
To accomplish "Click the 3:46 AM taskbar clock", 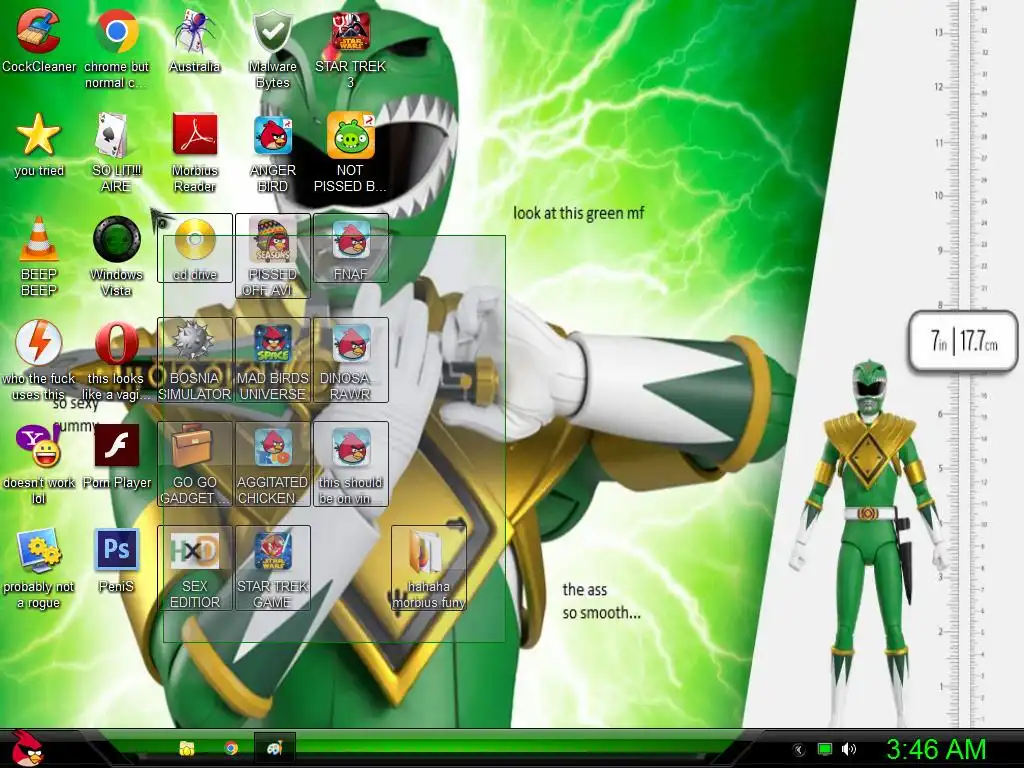I will (x=936, y=749).
